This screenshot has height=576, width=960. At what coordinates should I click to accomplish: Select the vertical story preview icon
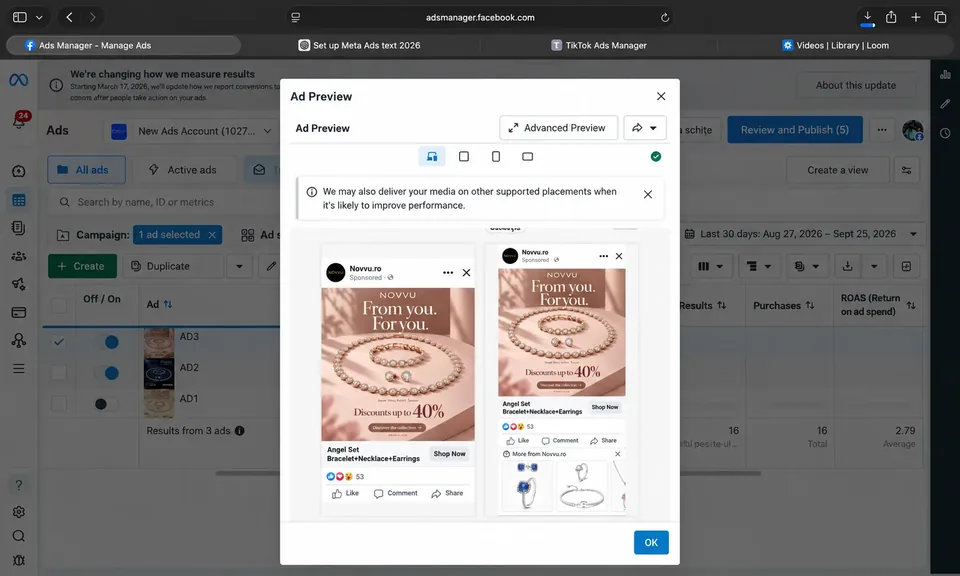[x=496, y=157]
